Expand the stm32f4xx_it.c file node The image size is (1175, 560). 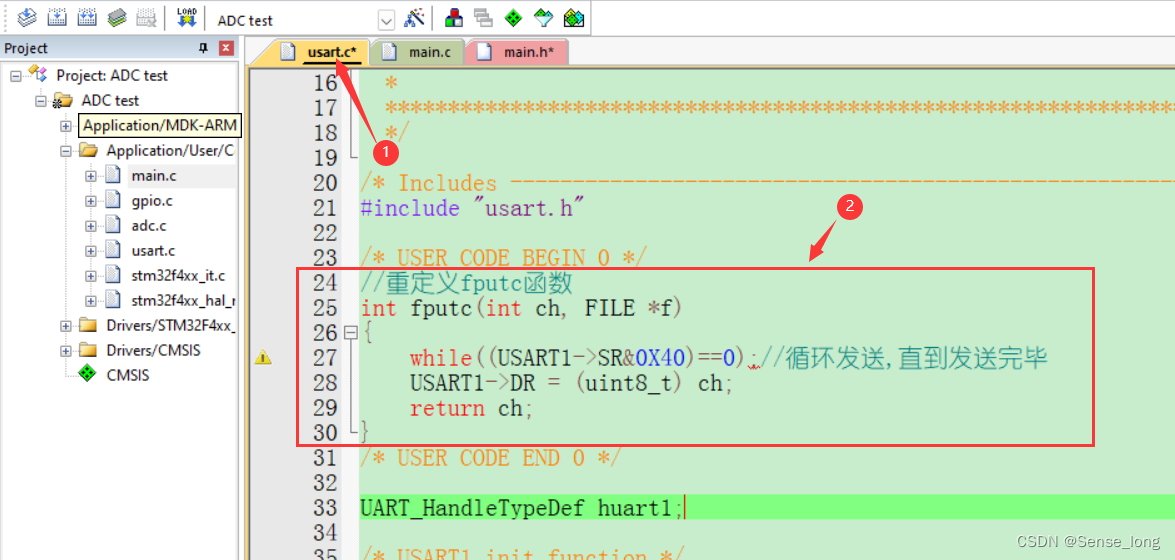[x=91, y=276]
